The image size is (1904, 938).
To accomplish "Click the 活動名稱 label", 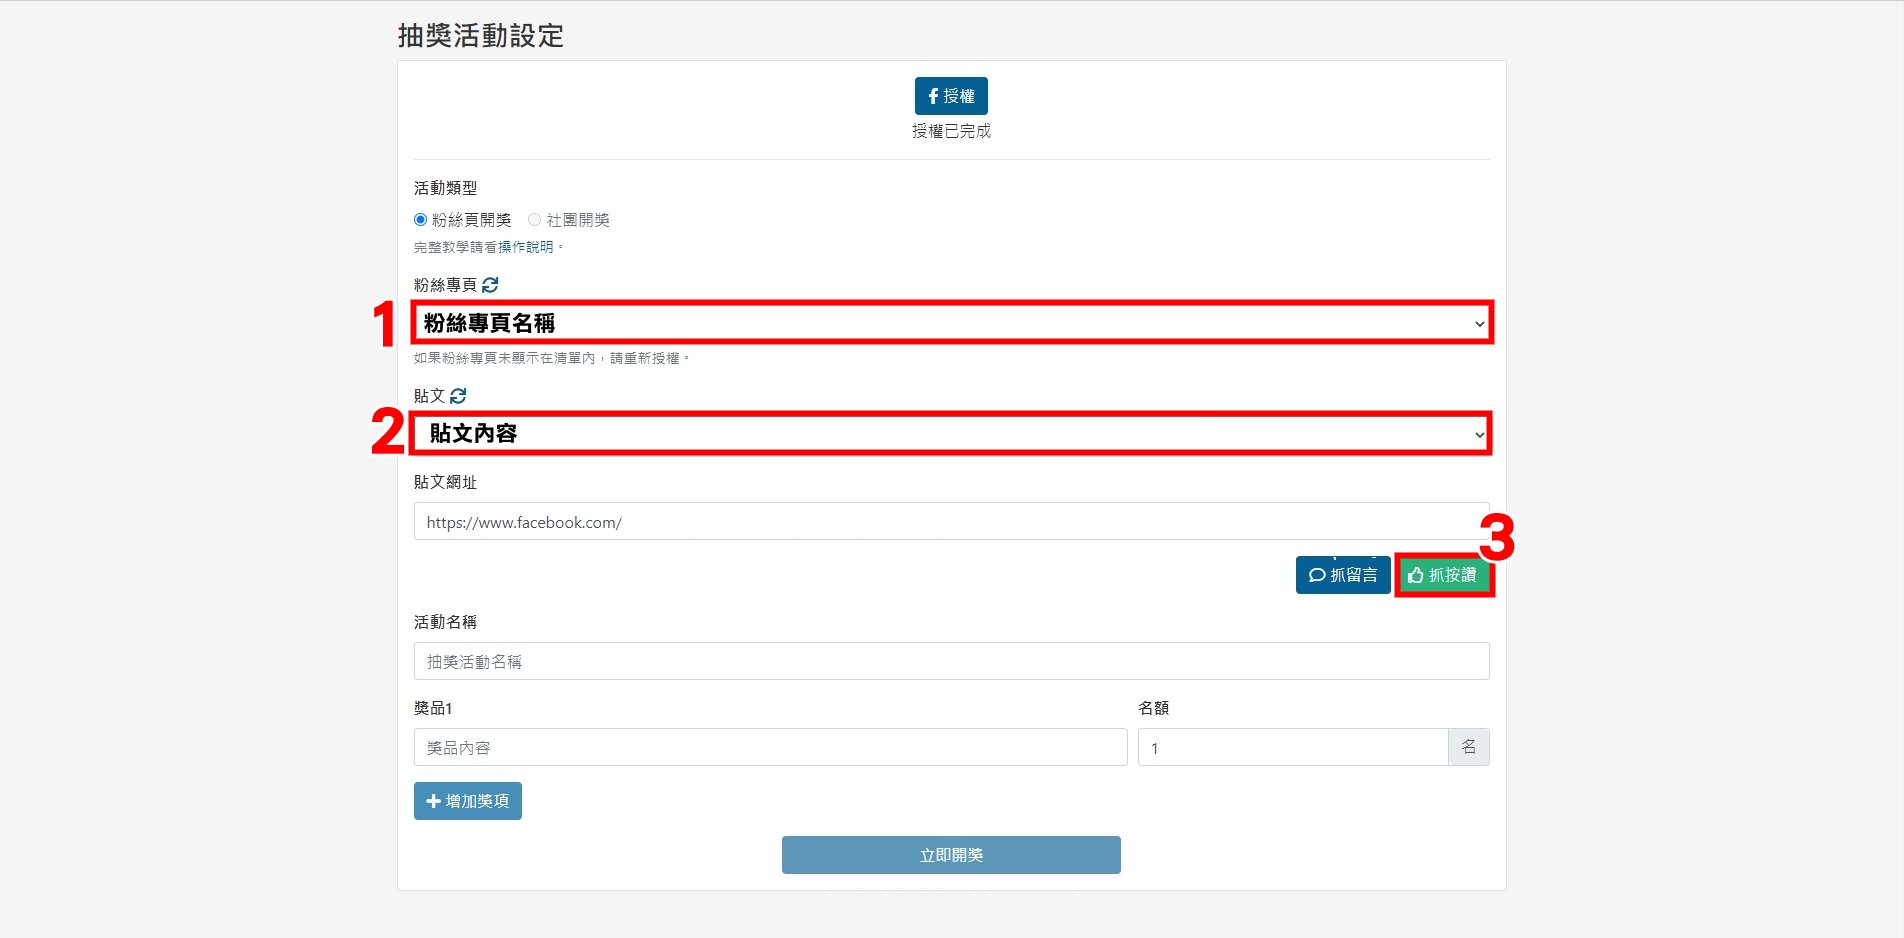I will (446, 622).
